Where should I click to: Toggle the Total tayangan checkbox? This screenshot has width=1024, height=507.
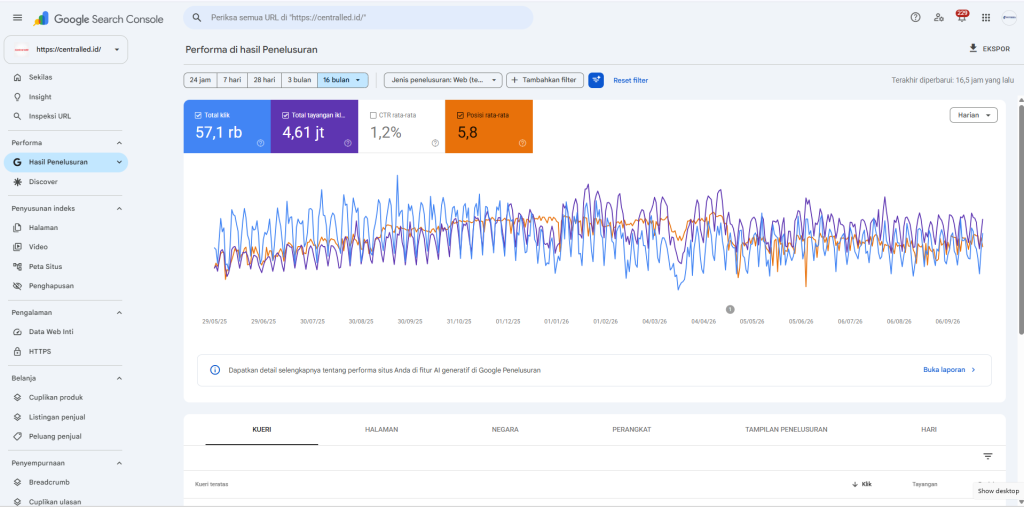click(285, 115)
